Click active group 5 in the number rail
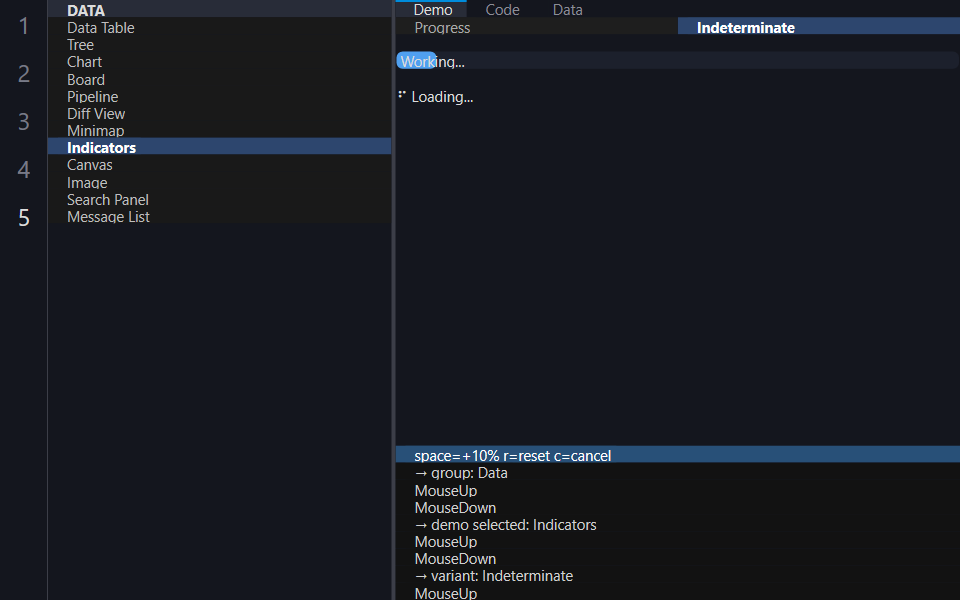The height and width of the screenshot is (600, 960). (24, 217)
